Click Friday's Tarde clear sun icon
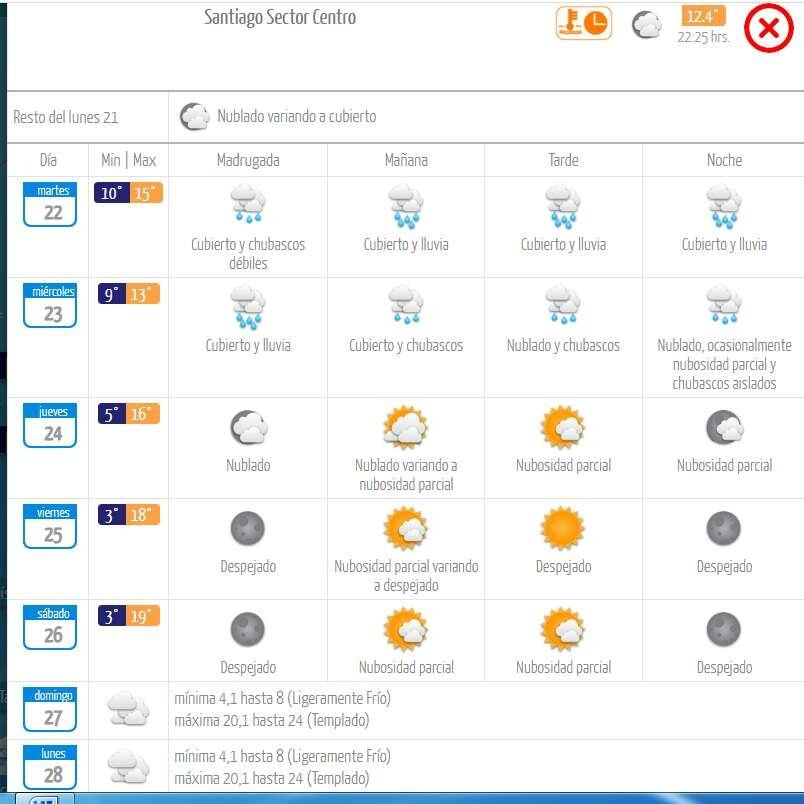804x804 pixels. pos(563,528)
